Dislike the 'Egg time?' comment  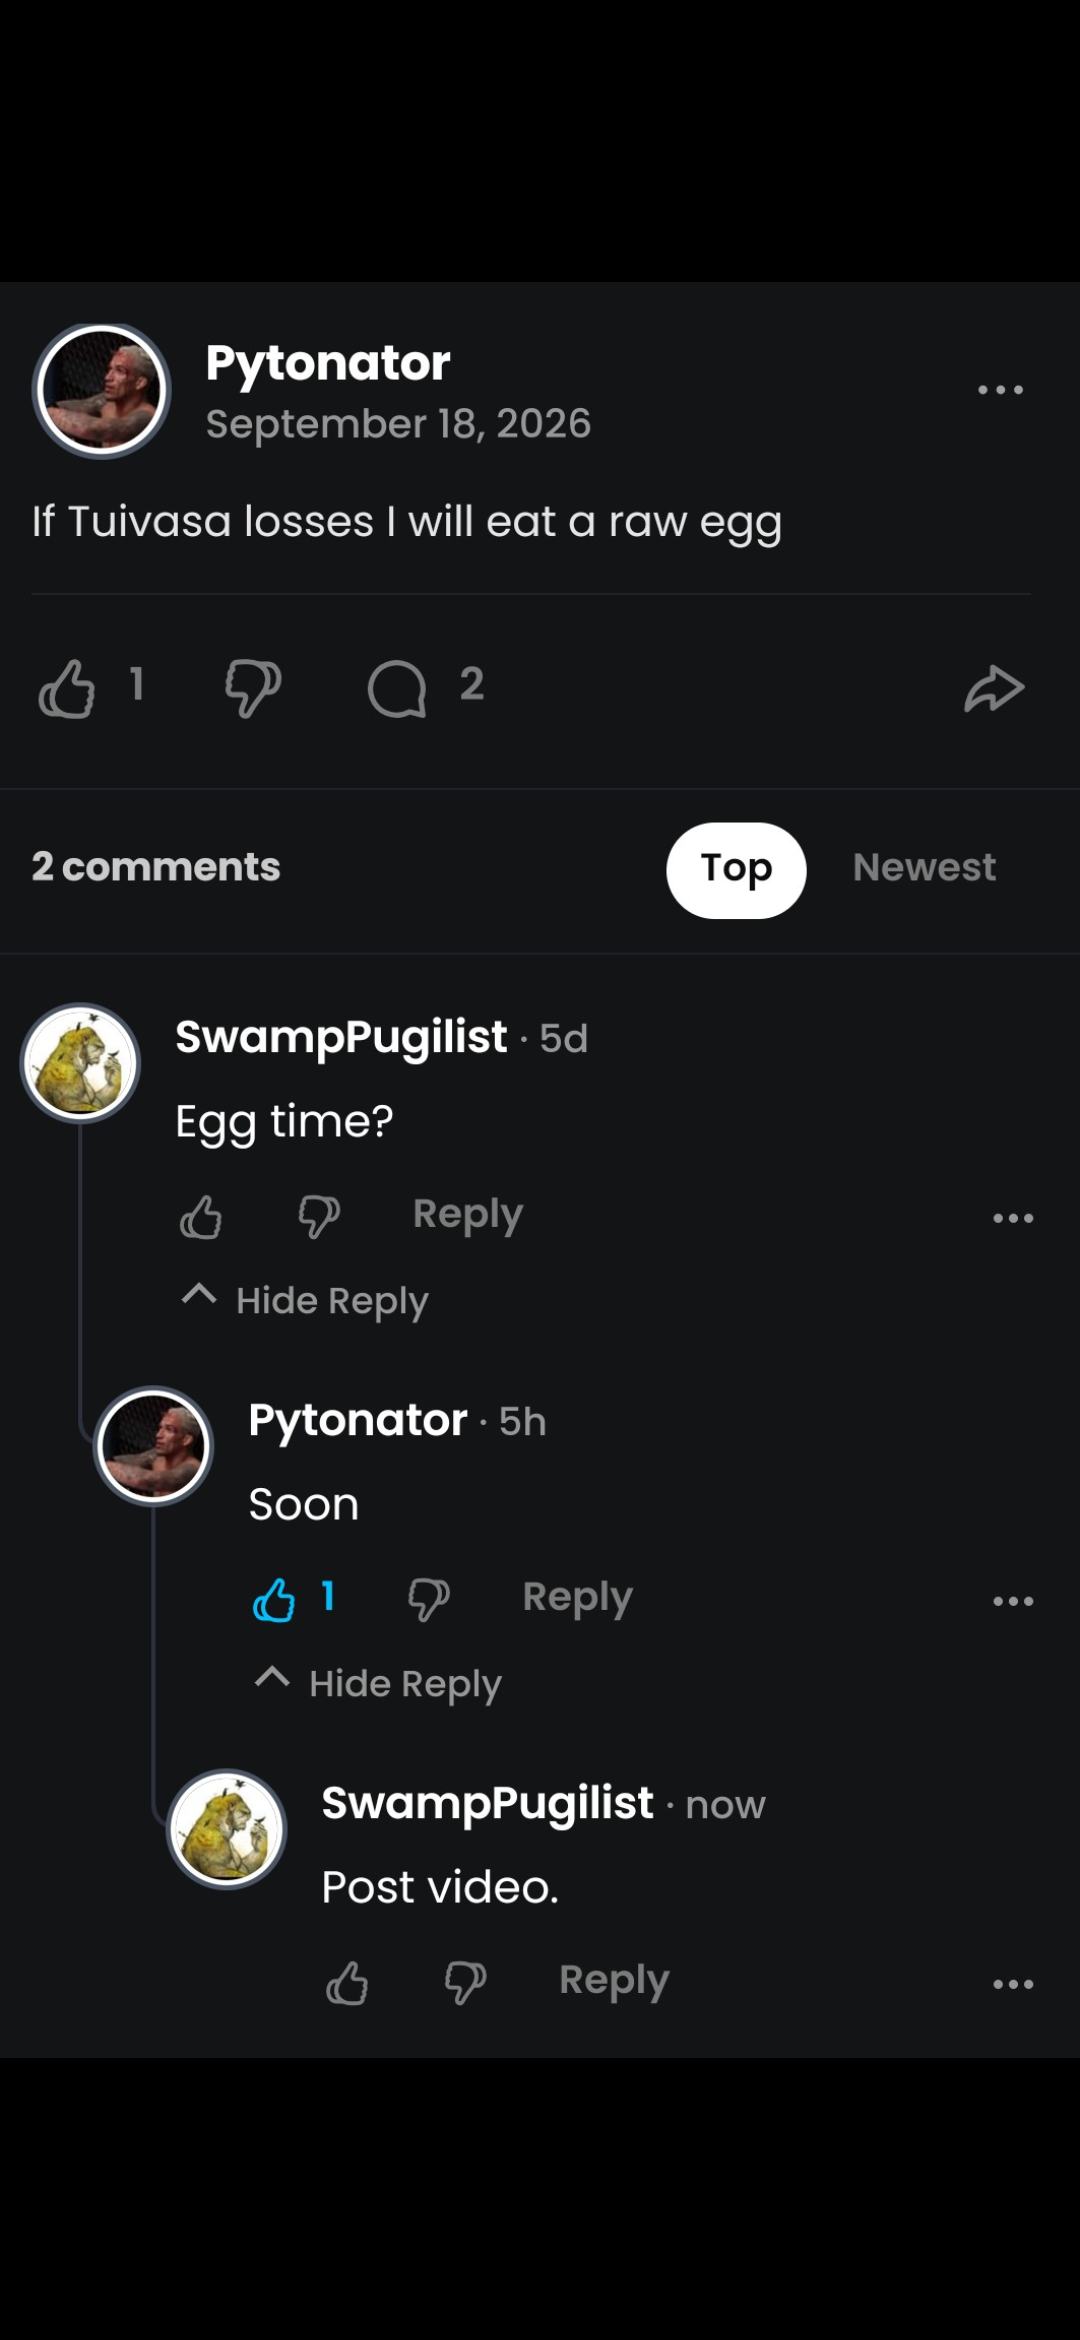(x=320, y=1217)
